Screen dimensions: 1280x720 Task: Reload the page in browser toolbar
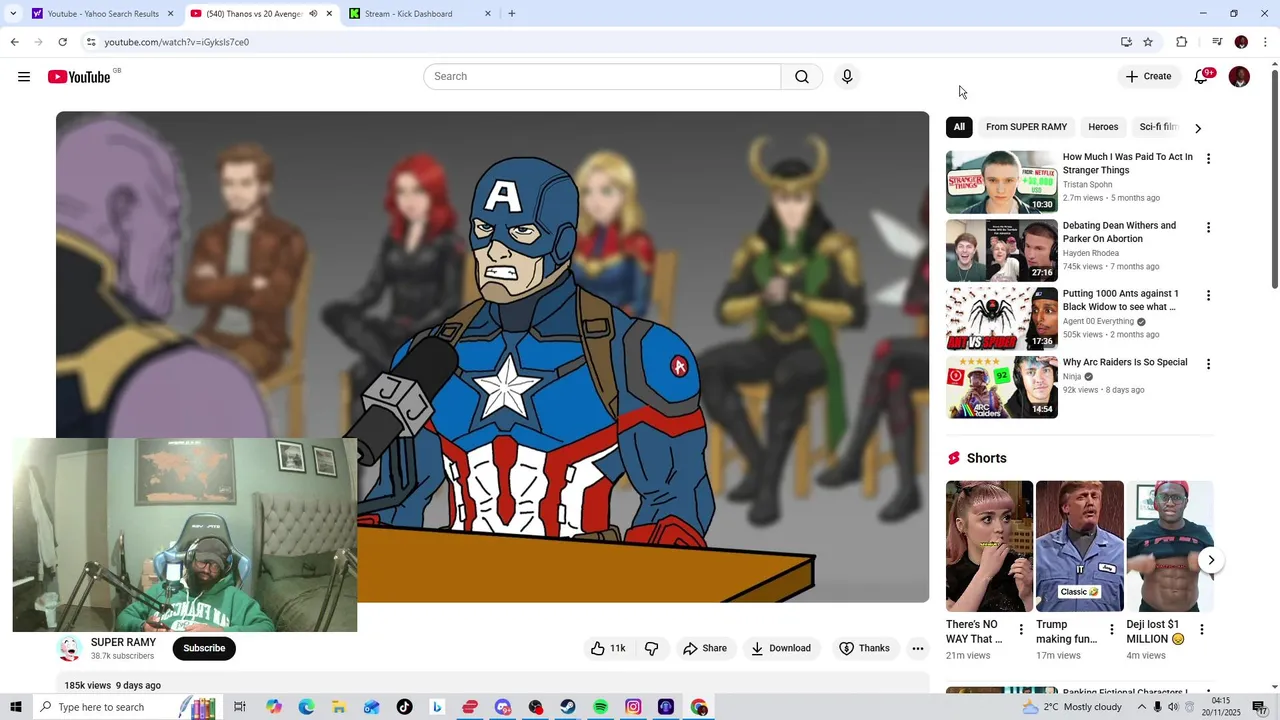62,42
